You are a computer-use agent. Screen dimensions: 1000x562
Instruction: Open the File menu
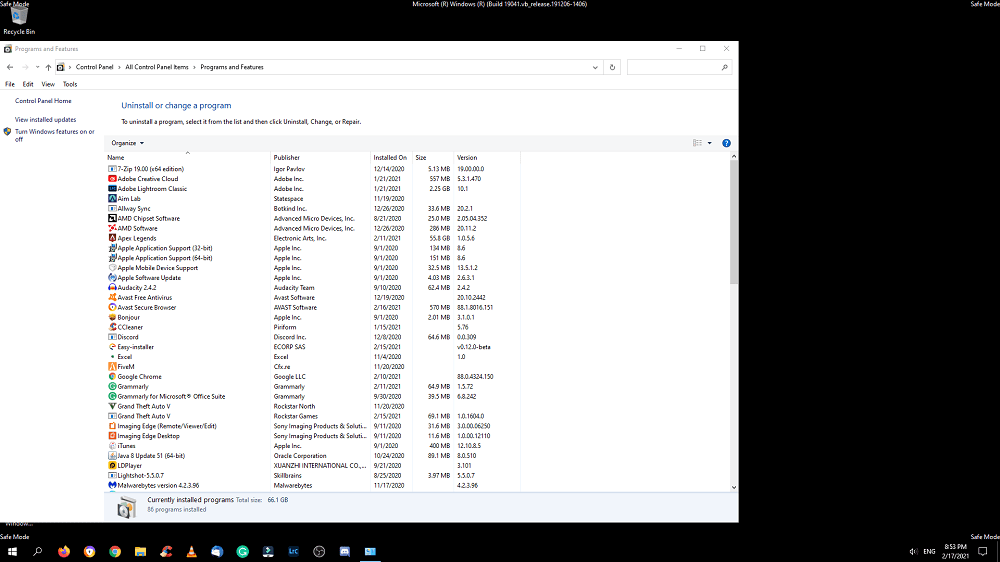[x=10, y=84]
